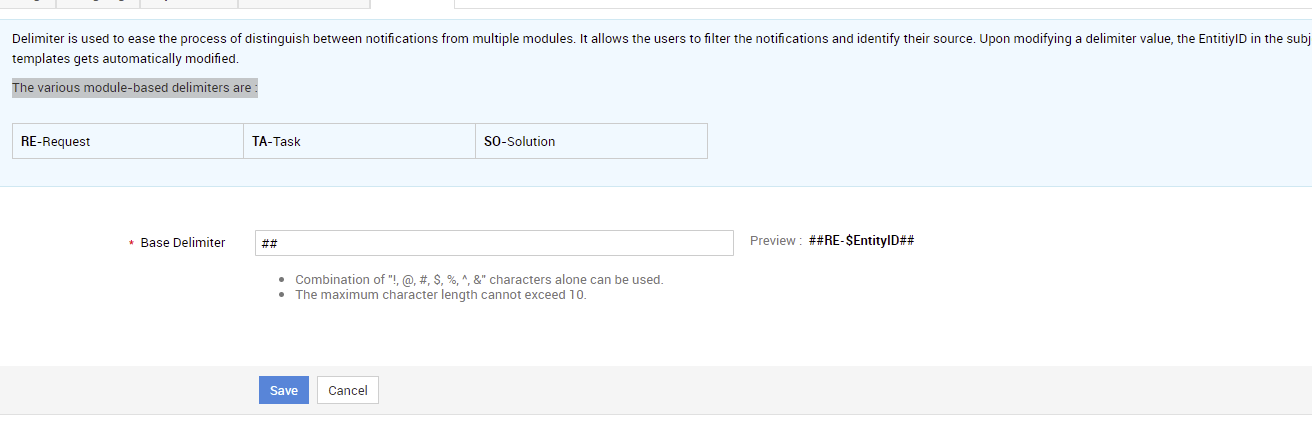This screenshot has width=1312, height=431.
Task: Click the delimiter description paragraph's first line
Action: click(662, 41)
